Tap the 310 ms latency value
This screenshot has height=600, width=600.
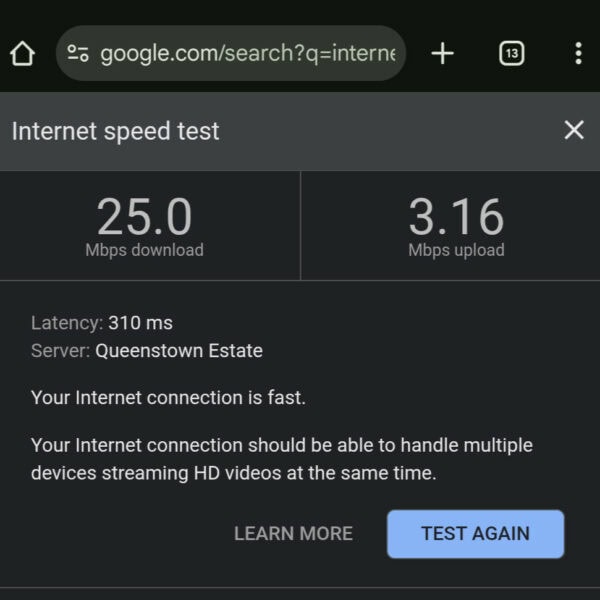click(x=140, y=323)
